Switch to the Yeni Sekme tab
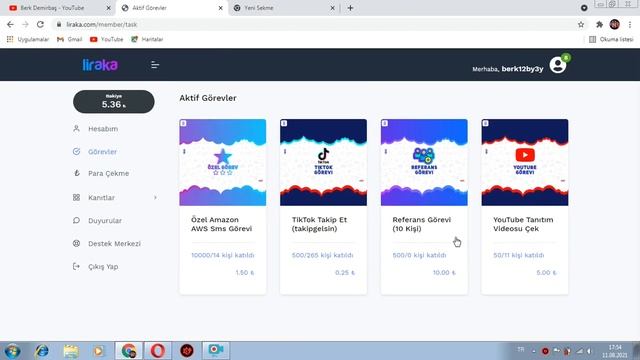This screenshot has width=640, height=360. pos(259,8)
